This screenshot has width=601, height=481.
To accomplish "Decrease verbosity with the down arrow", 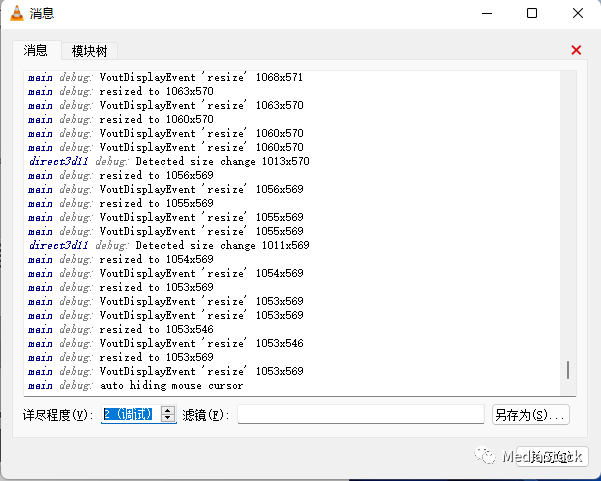I will (168, 418).
